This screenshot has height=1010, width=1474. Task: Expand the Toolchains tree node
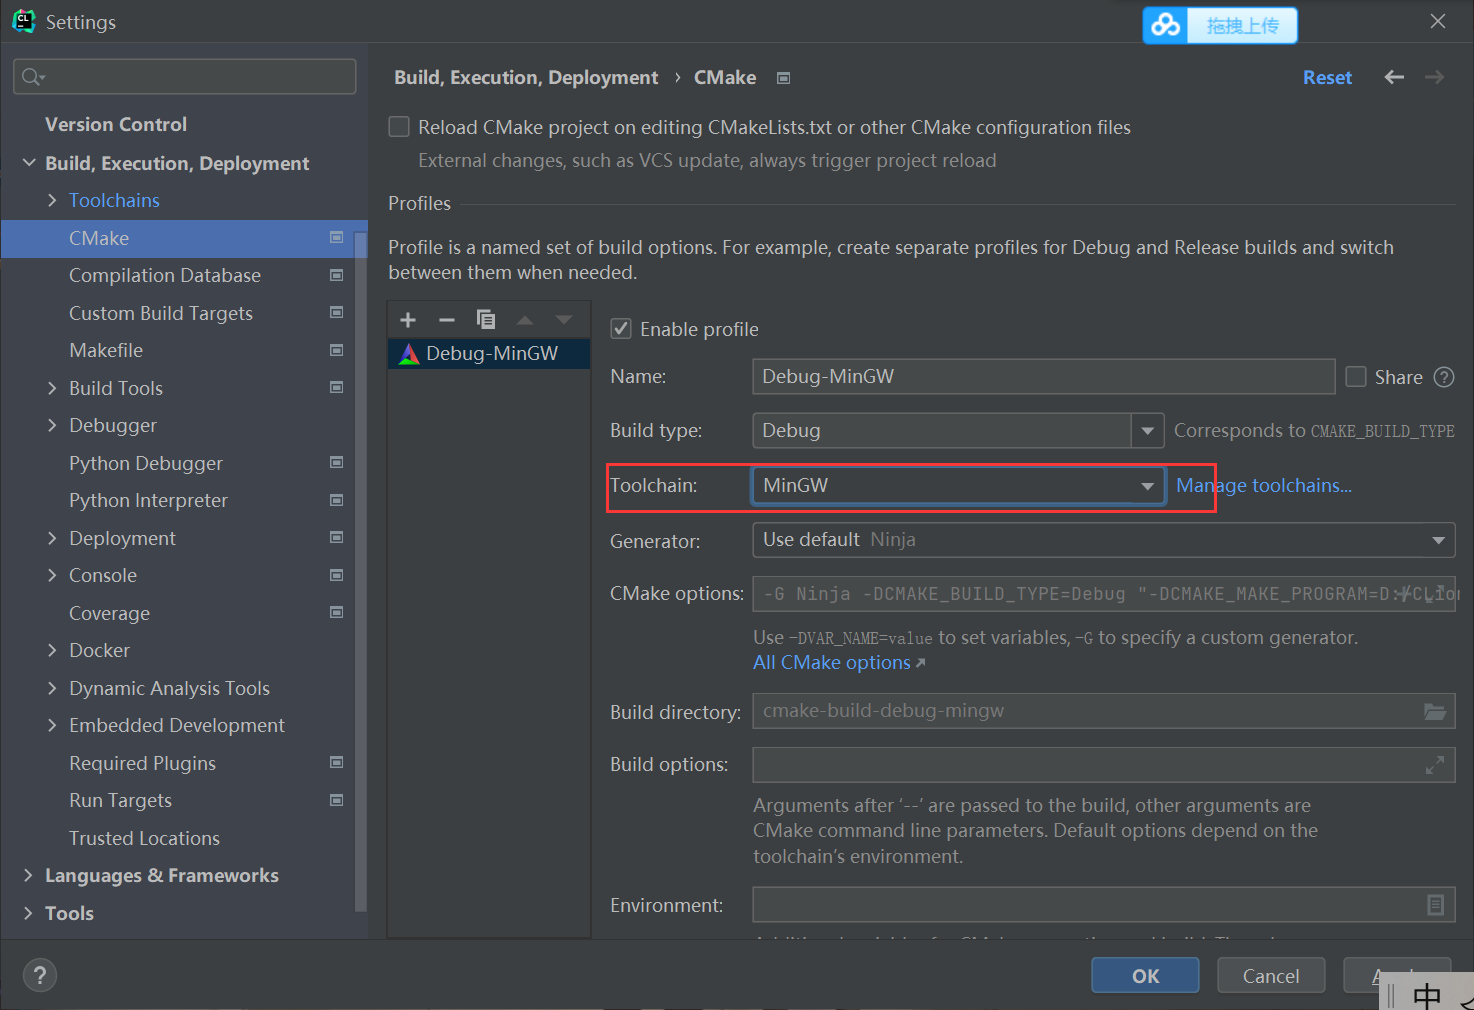pos(52,200)
